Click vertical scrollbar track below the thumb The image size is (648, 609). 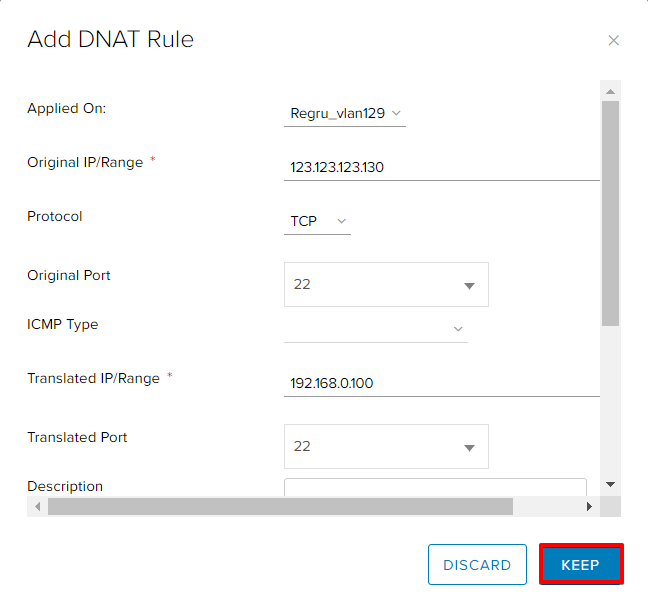coord(611,400)
